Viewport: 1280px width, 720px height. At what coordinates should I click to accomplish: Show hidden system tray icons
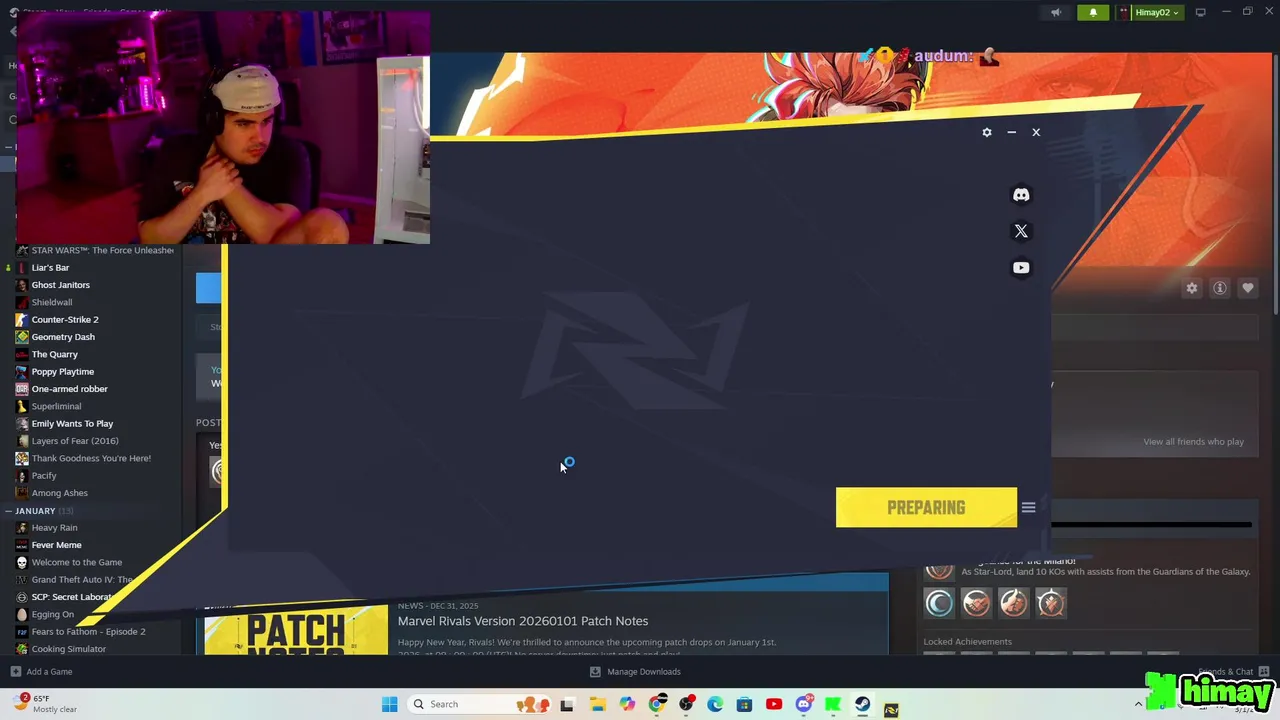click(1138, 704)
